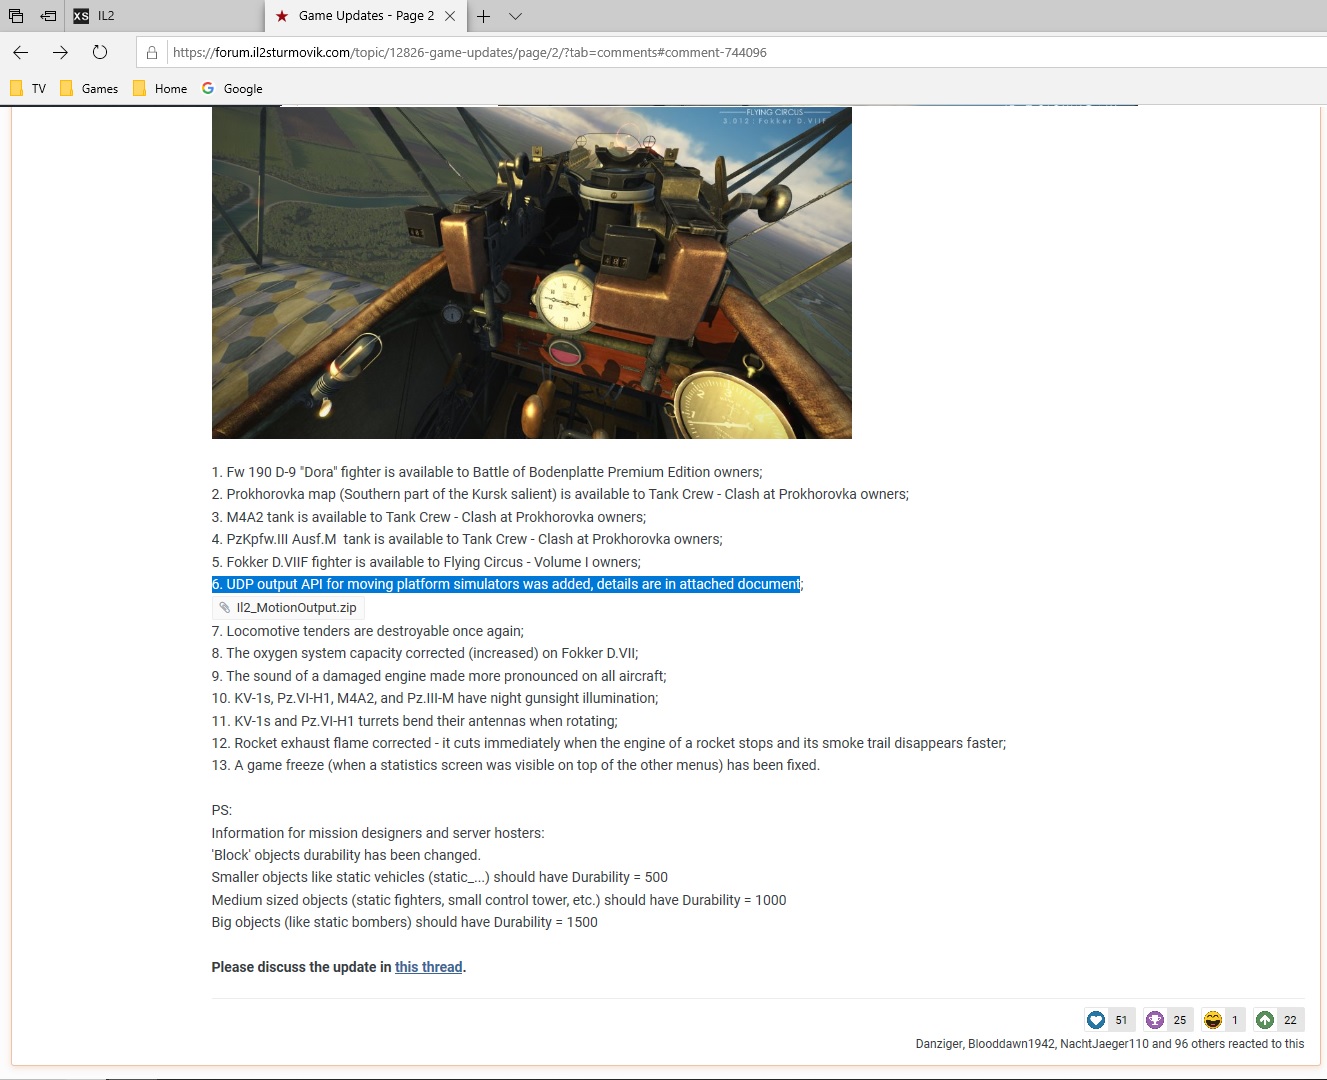Click the 'Rocket exhaust flame corrected' line
1327x1080 pixels.
[x=609, y=743]
